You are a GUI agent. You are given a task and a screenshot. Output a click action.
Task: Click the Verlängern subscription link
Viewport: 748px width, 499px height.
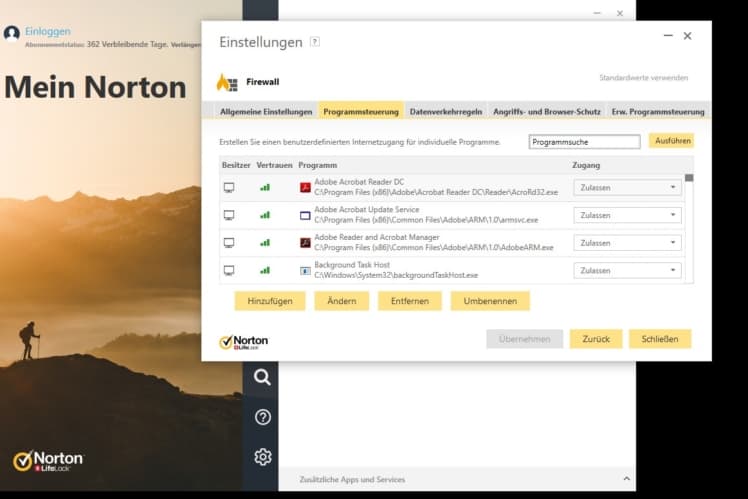click(x=186, y=44)
